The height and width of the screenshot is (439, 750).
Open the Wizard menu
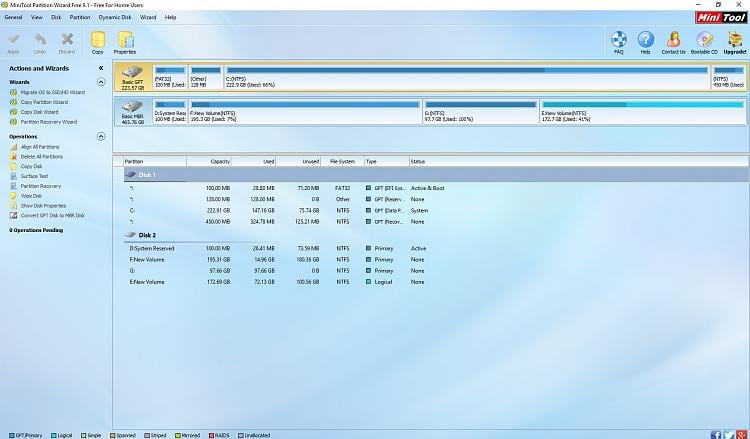[148, 17]
